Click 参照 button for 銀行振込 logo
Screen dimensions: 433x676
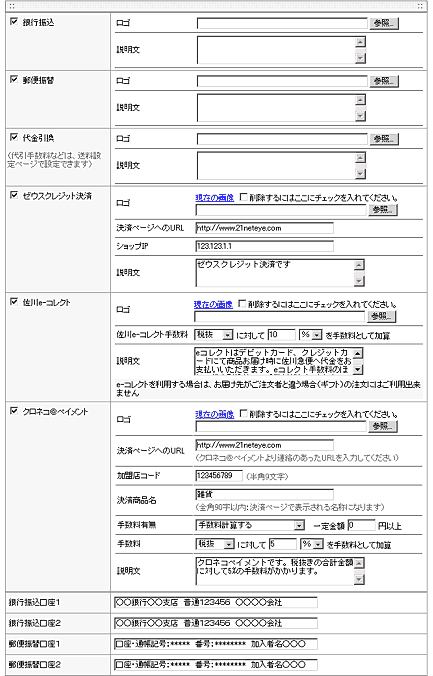tap(384, 23)
